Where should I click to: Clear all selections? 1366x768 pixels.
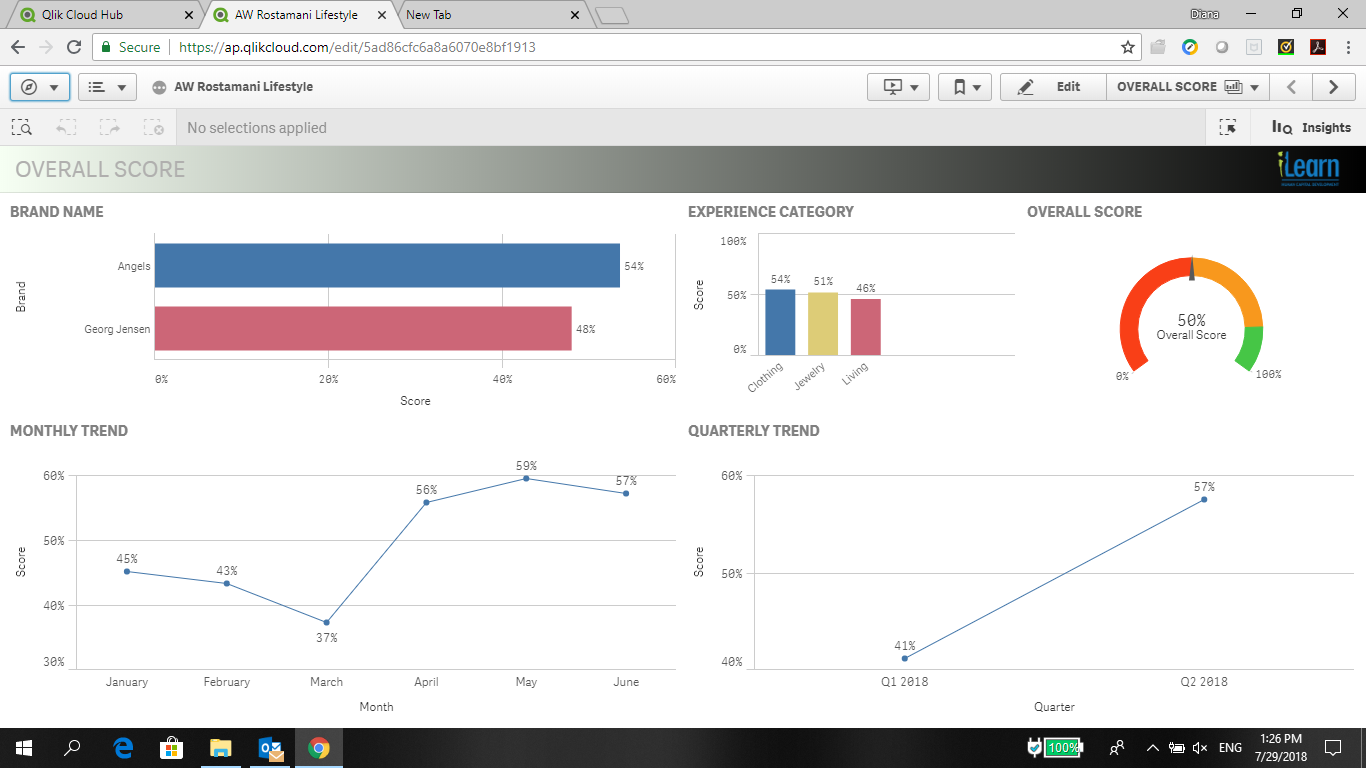click(x=153, y=127)
